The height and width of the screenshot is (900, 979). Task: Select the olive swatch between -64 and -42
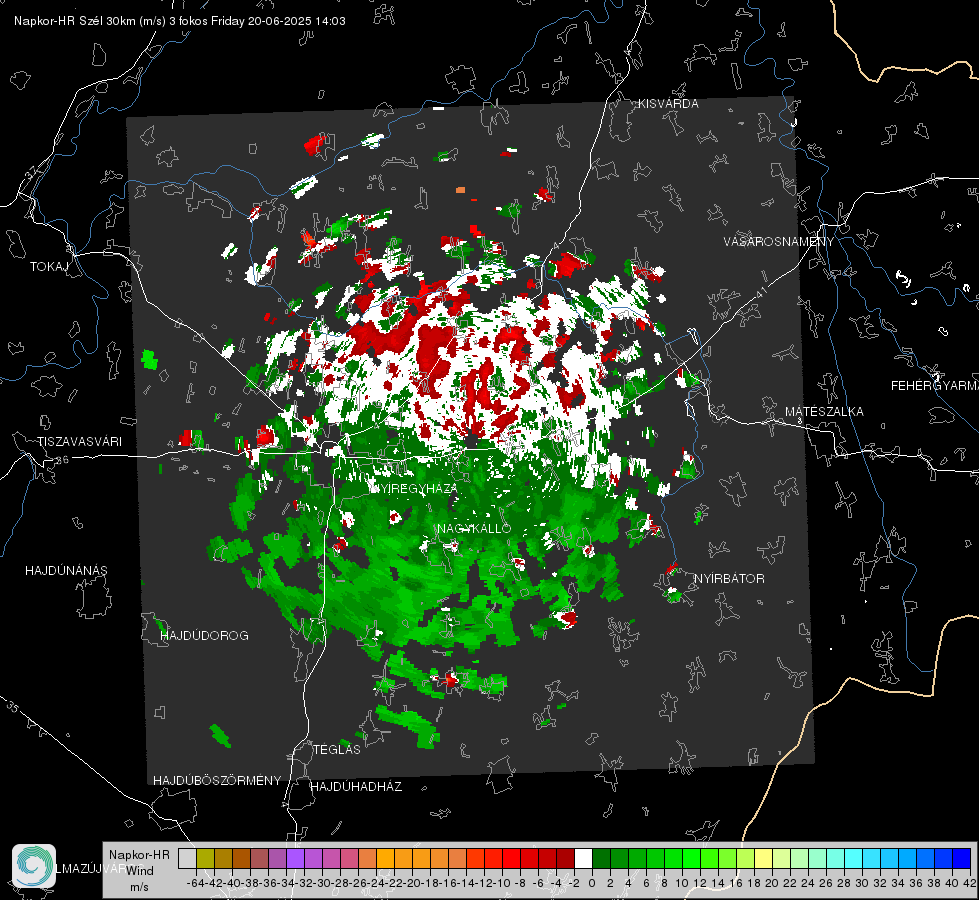pos(205,858)
